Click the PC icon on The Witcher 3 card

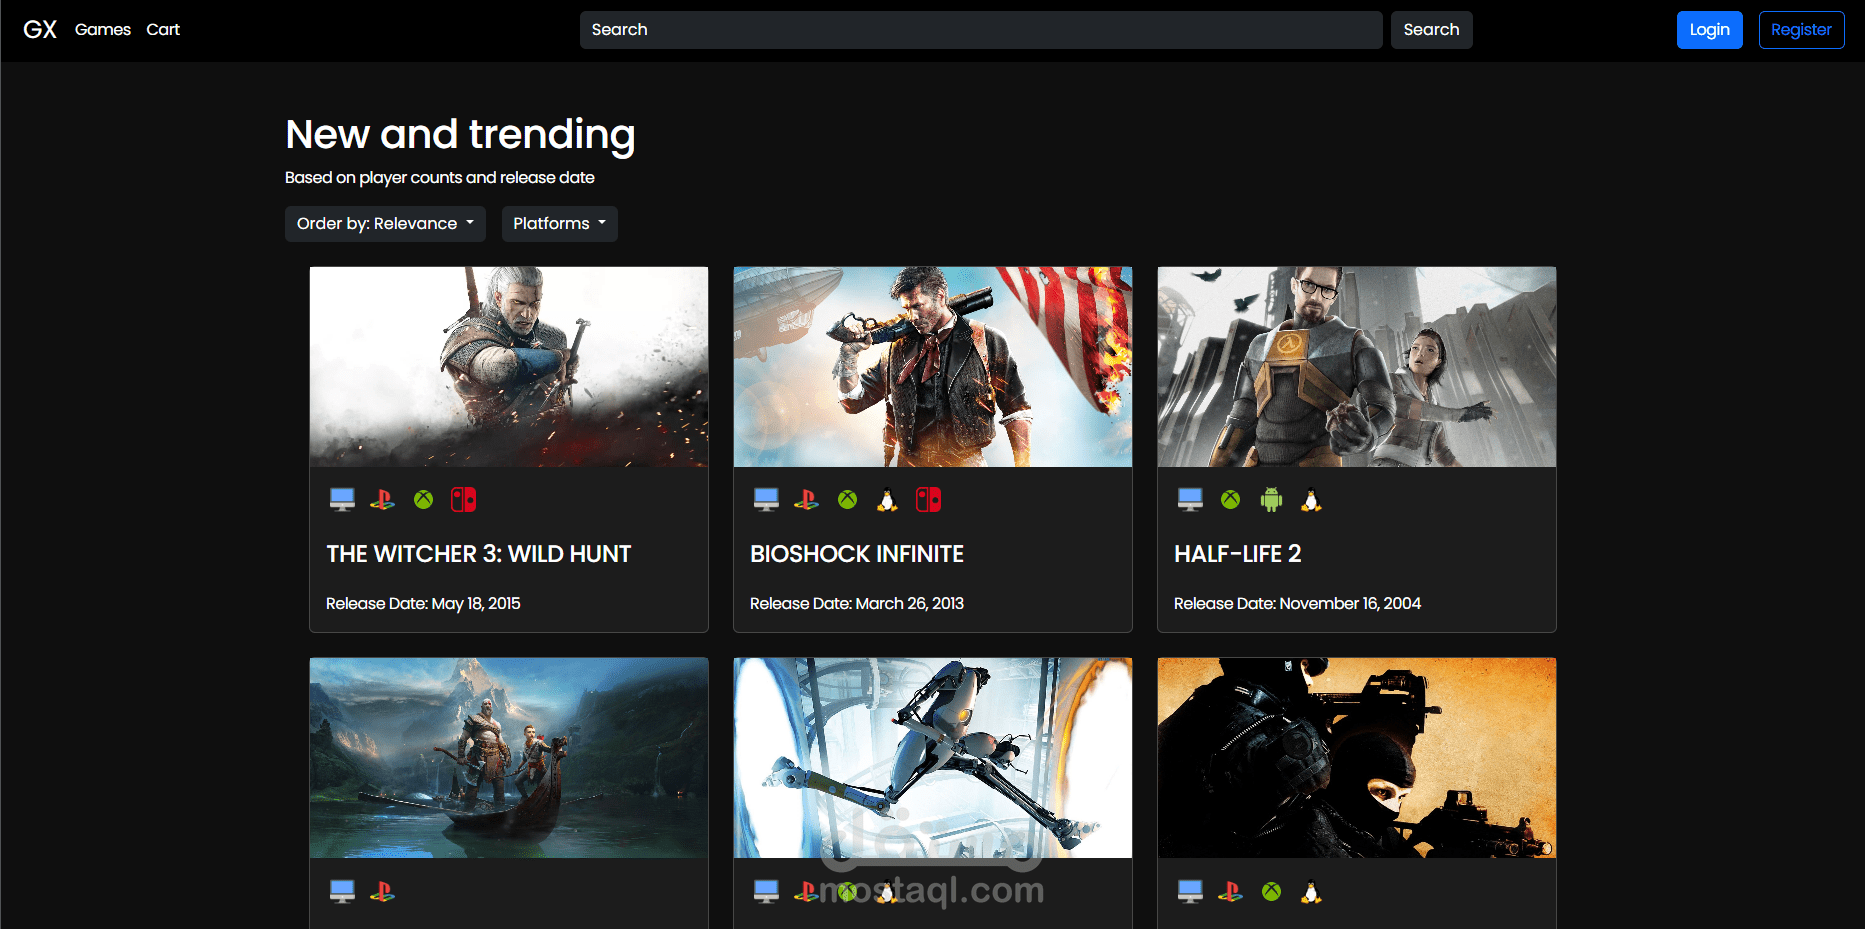(342, 500)
